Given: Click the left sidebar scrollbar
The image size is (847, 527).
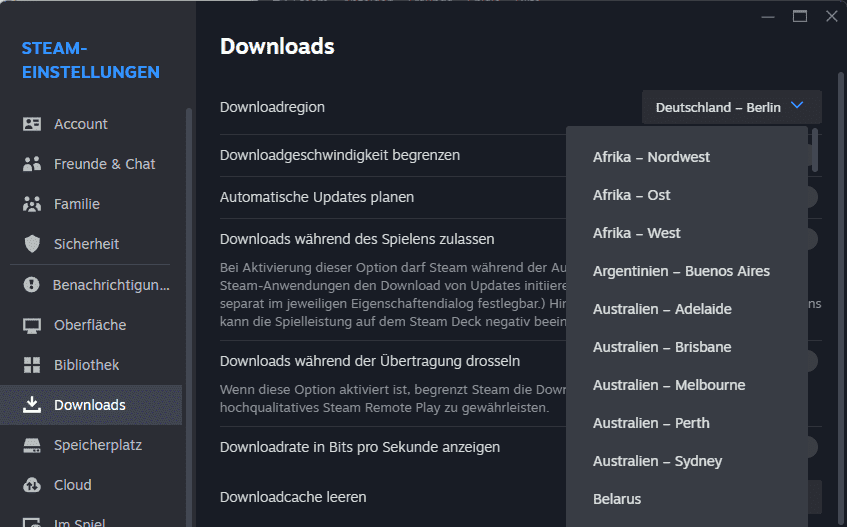Looking at the screenshot, I should (x=189, y=317).
